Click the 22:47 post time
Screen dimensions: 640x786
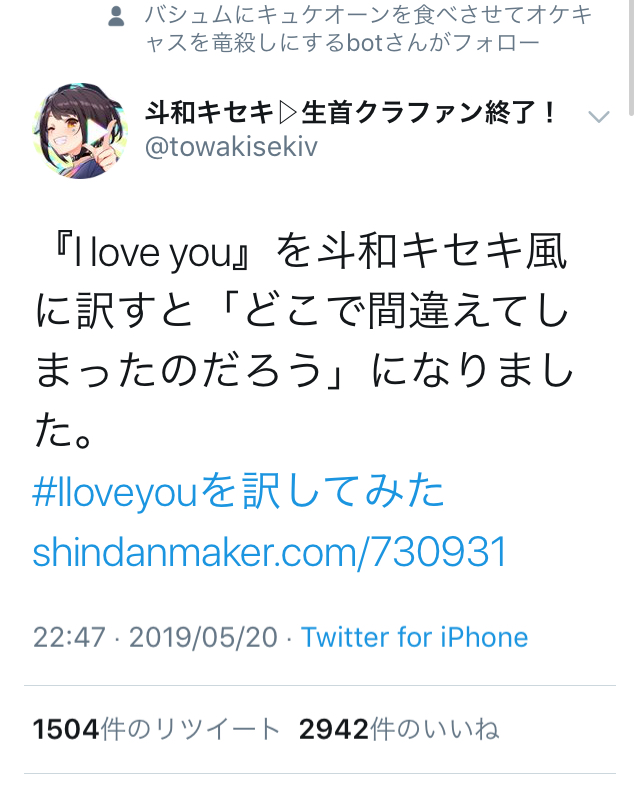click(x=69, y=637)
